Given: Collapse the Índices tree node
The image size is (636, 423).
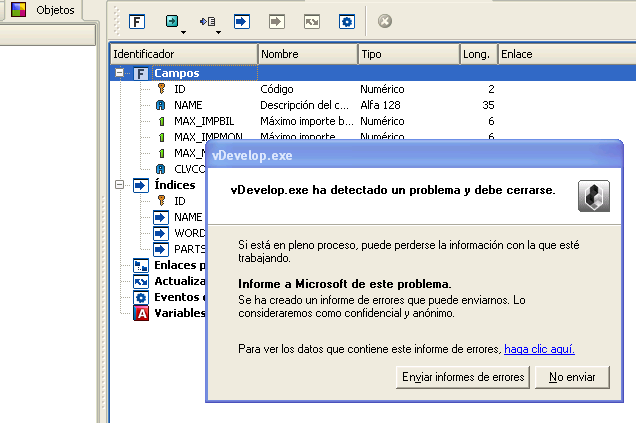Looking at the screenshot, I should [x=119, y=185].
